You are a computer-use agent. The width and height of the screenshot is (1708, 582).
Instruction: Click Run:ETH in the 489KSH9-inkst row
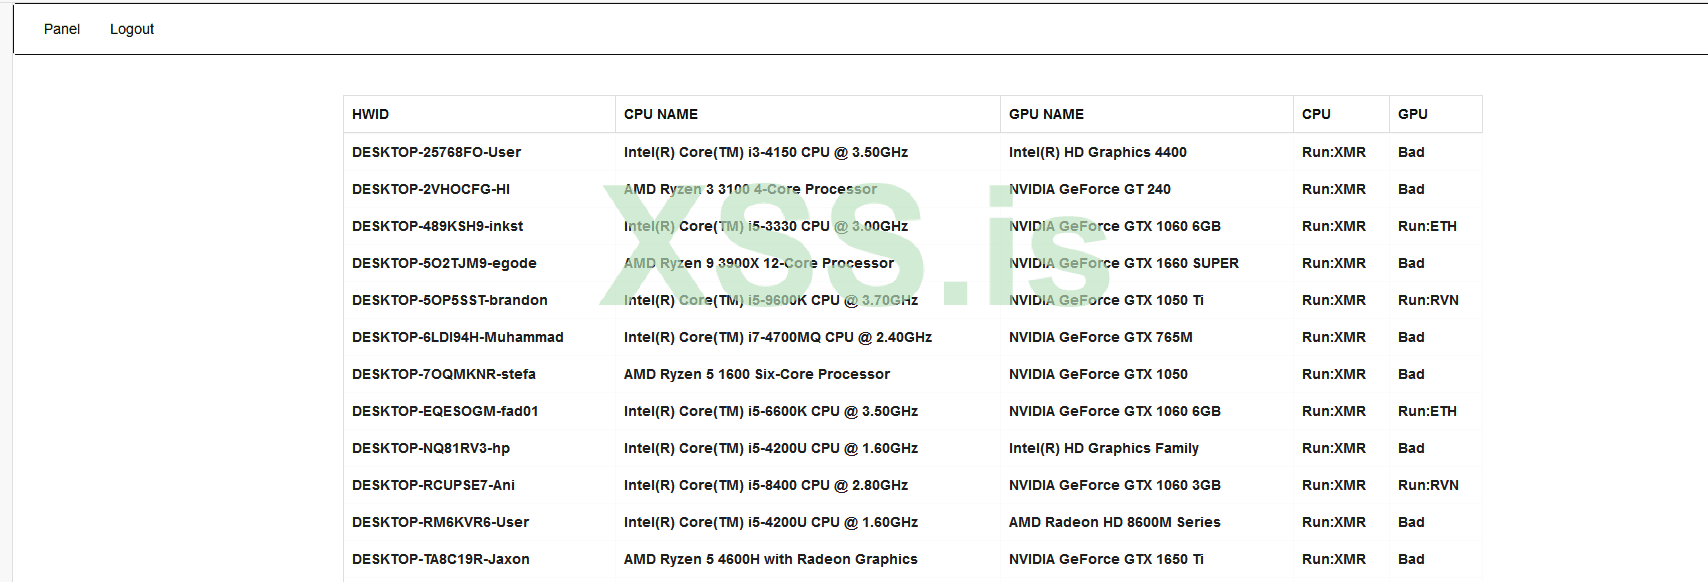point(1427,226)
